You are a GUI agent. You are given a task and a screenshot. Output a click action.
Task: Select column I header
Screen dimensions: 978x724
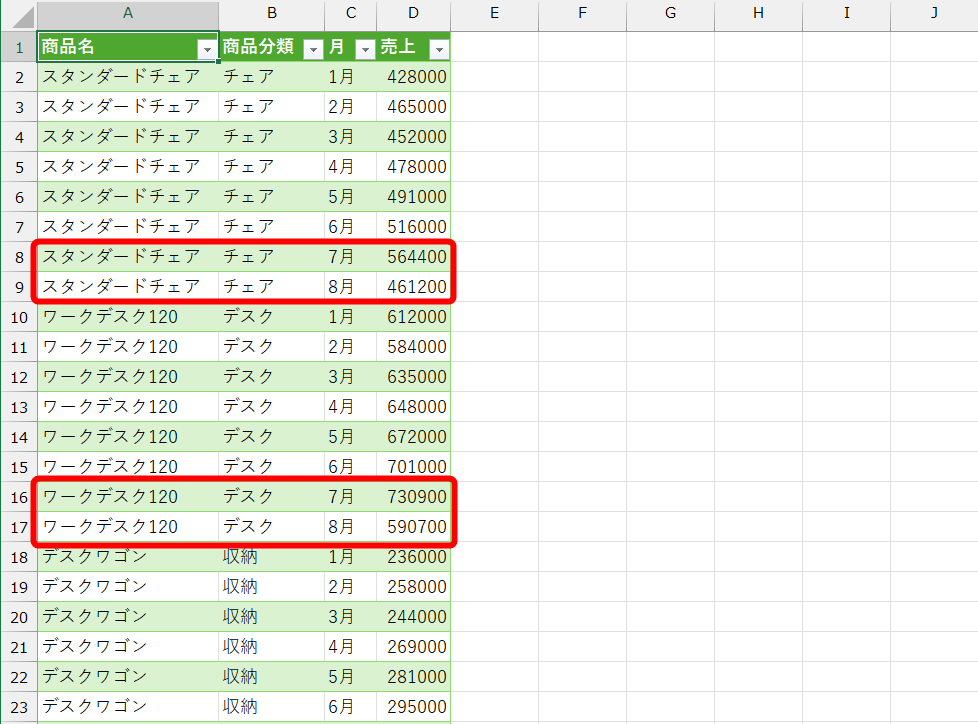(846, 14)
